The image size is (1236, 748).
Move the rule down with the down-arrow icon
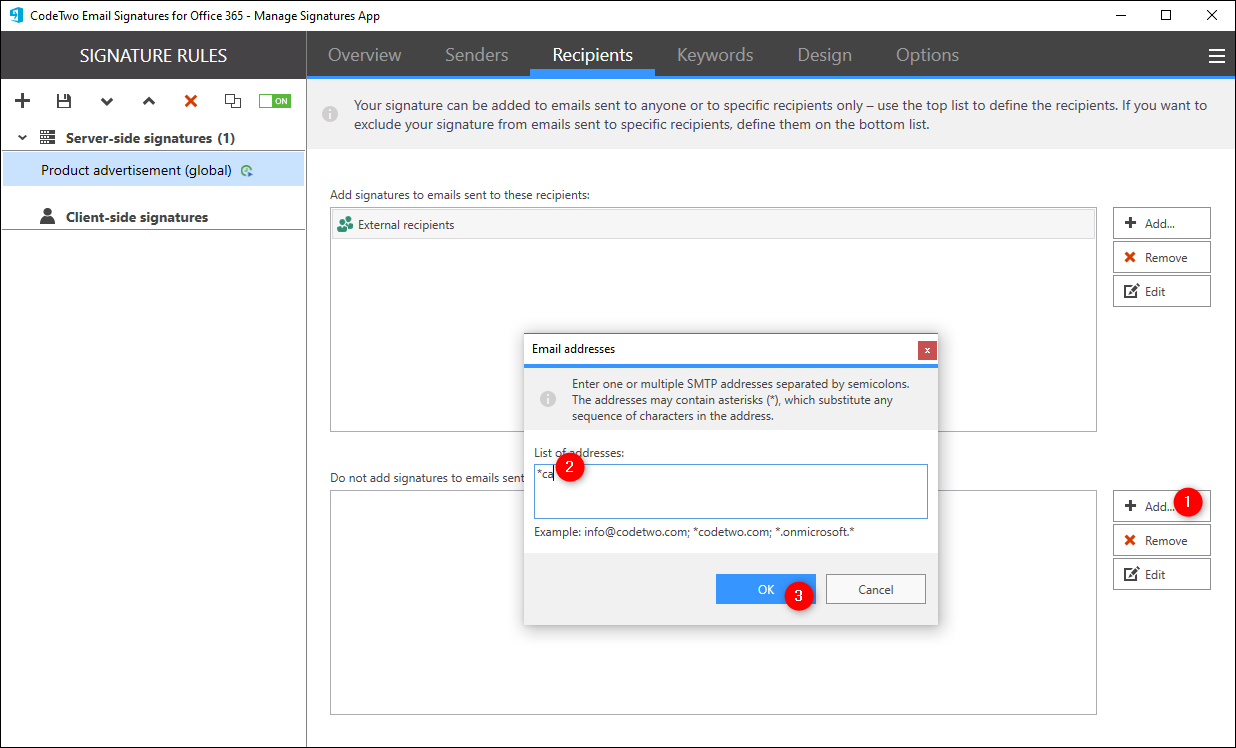click(106, 101)
